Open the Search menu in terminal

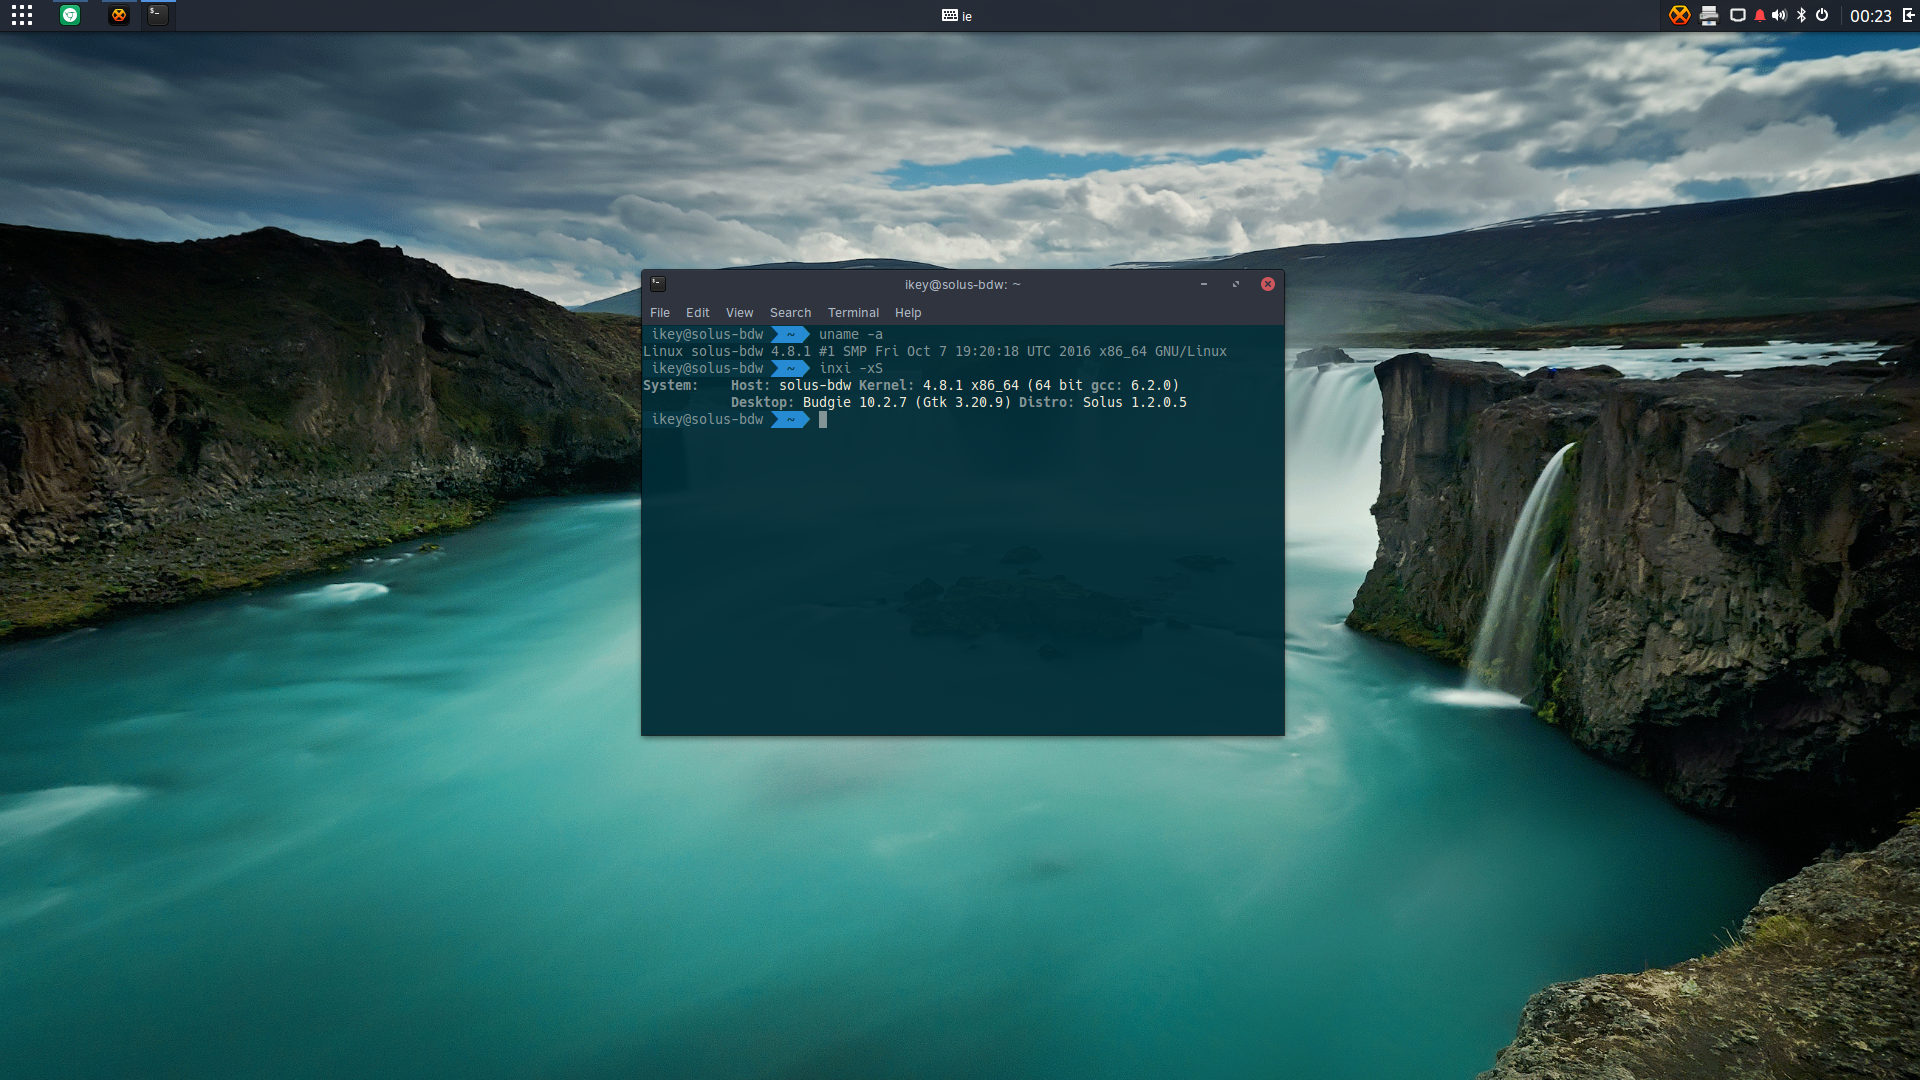point(790,313)
